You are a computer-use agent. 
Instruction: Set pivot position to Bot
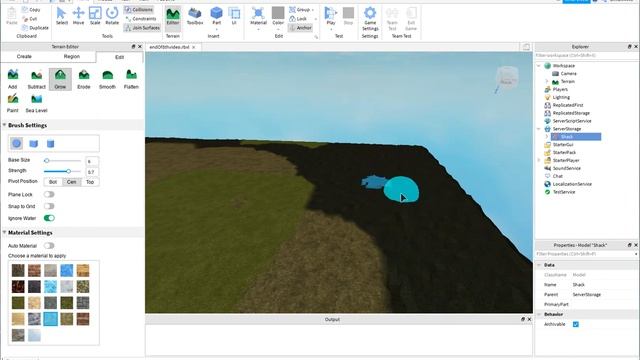53,182
